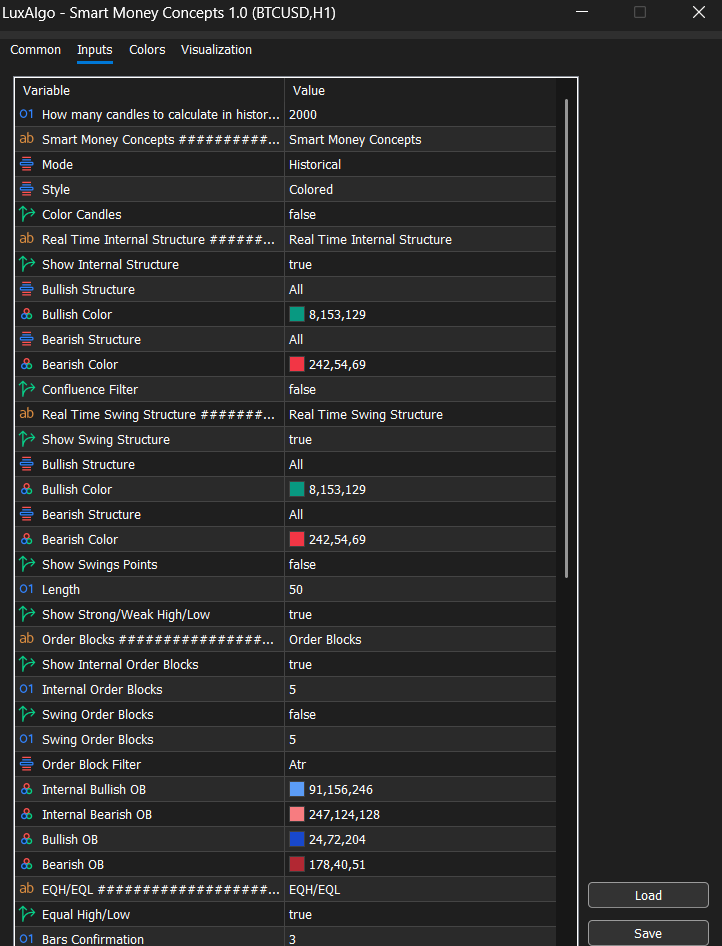Toggle Color Candles false value
Viewport: 722px width, 946px height.
[x=420, y=214]
